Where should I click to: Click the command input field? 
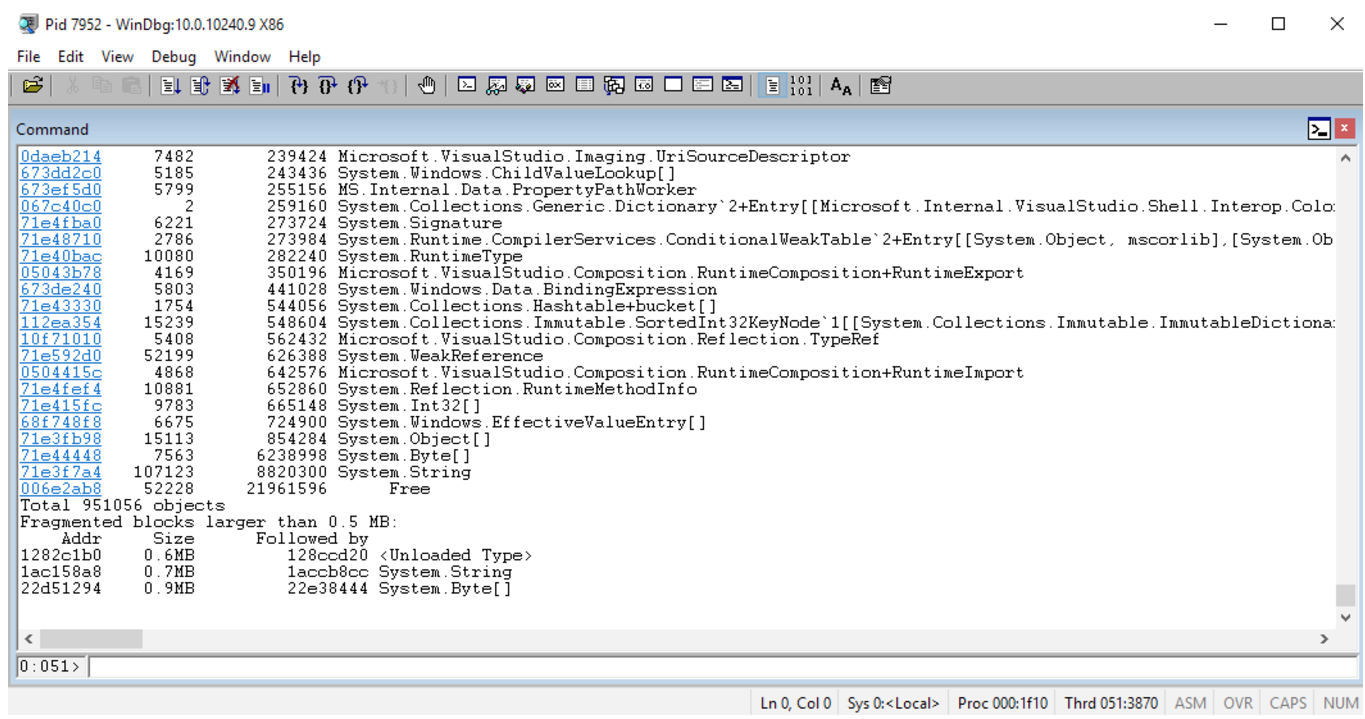722,666
